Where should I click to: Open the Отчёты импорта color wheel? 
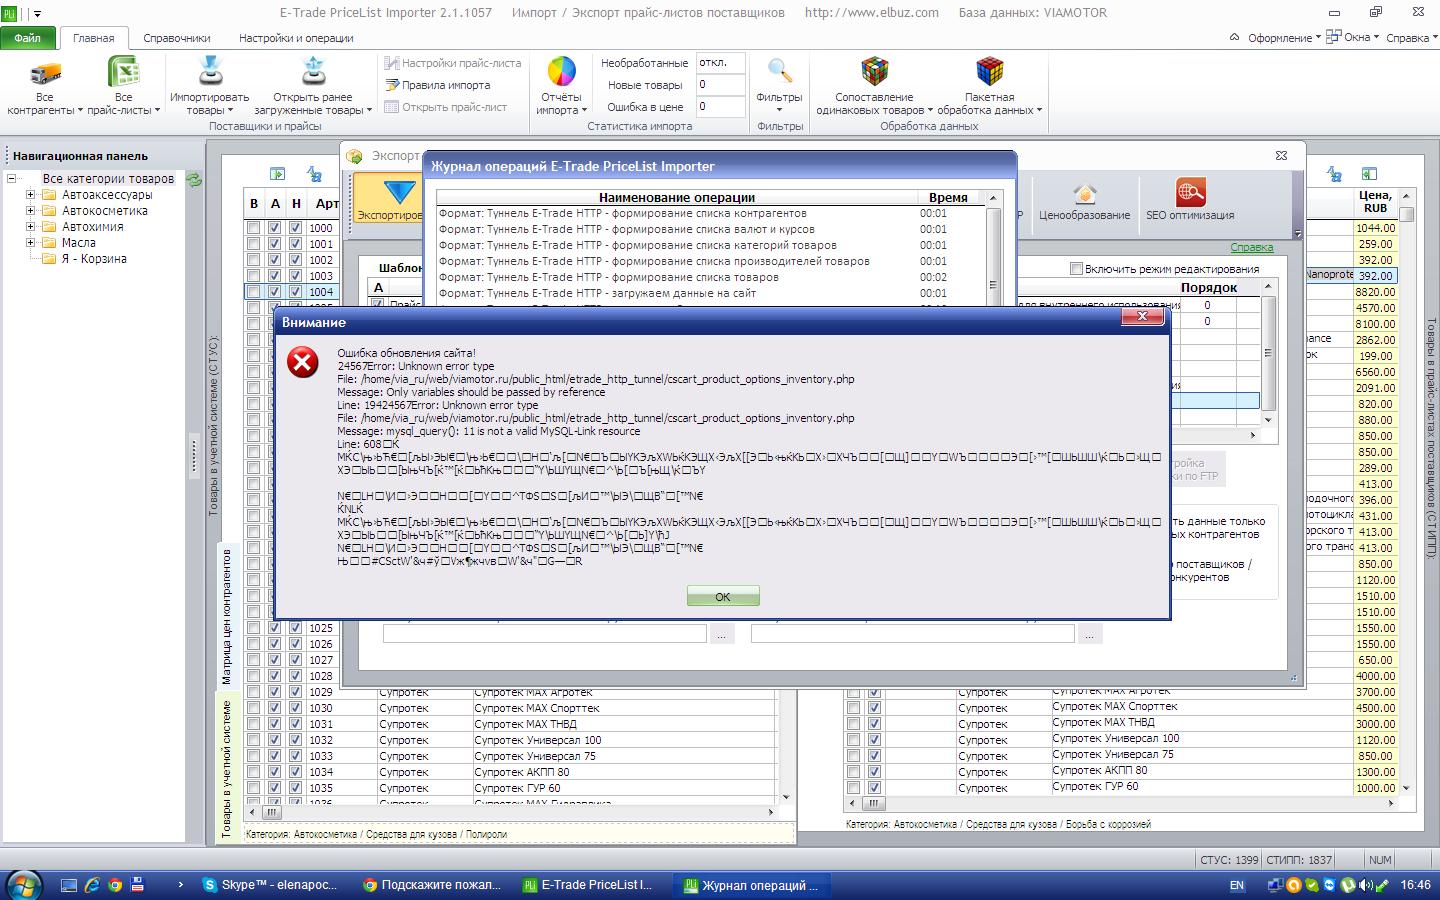coord(561,73)
